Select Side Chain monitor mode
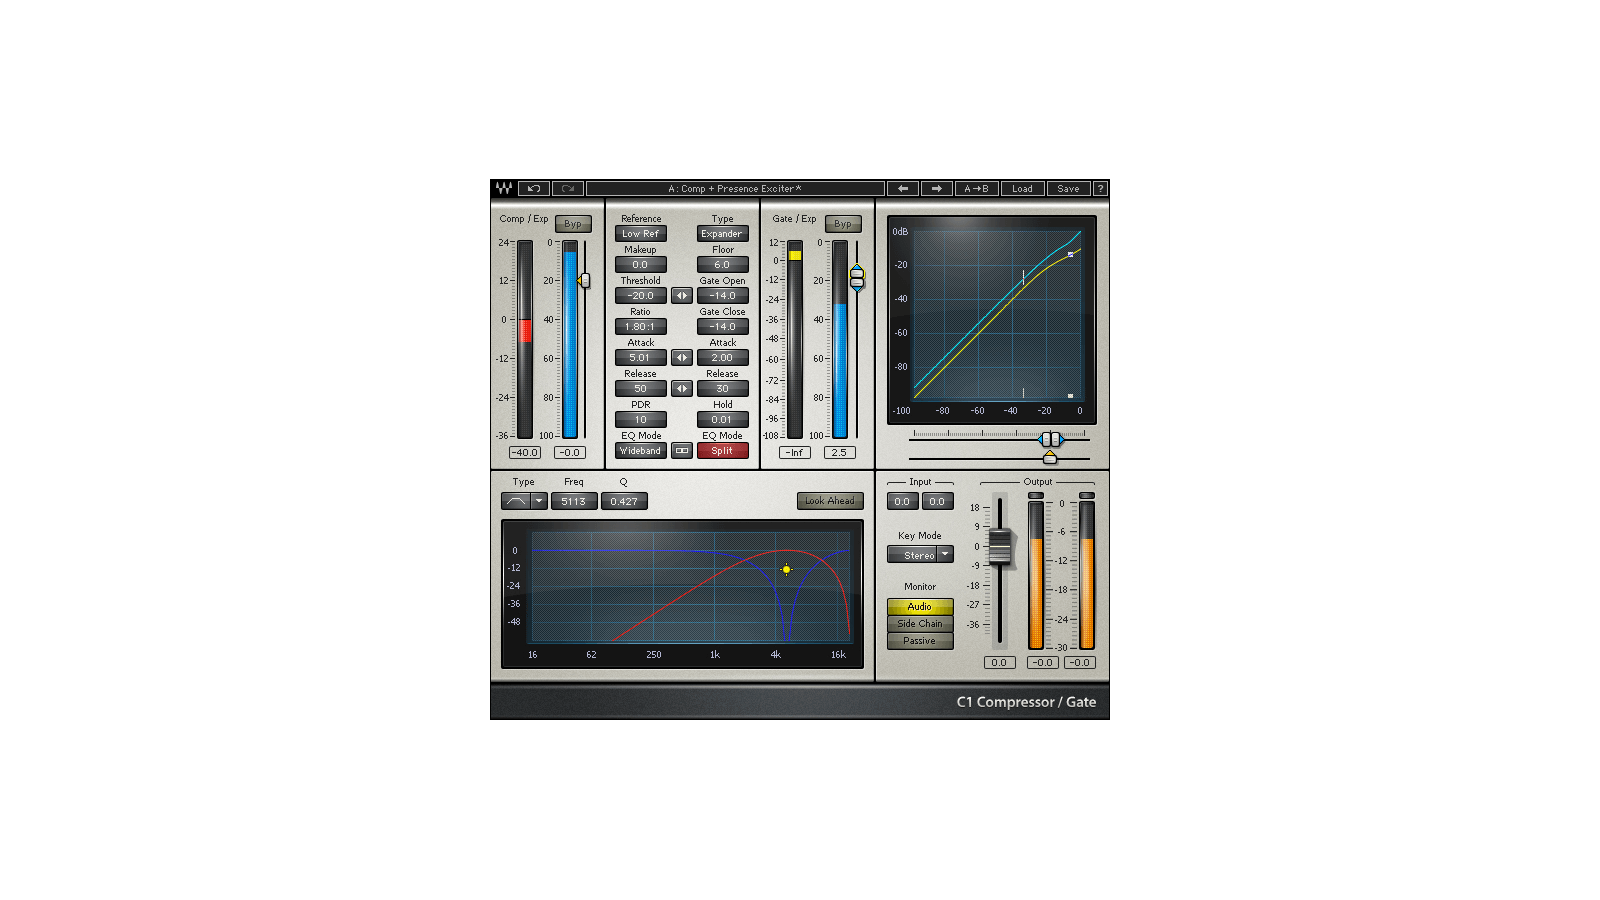 [920, 624]
